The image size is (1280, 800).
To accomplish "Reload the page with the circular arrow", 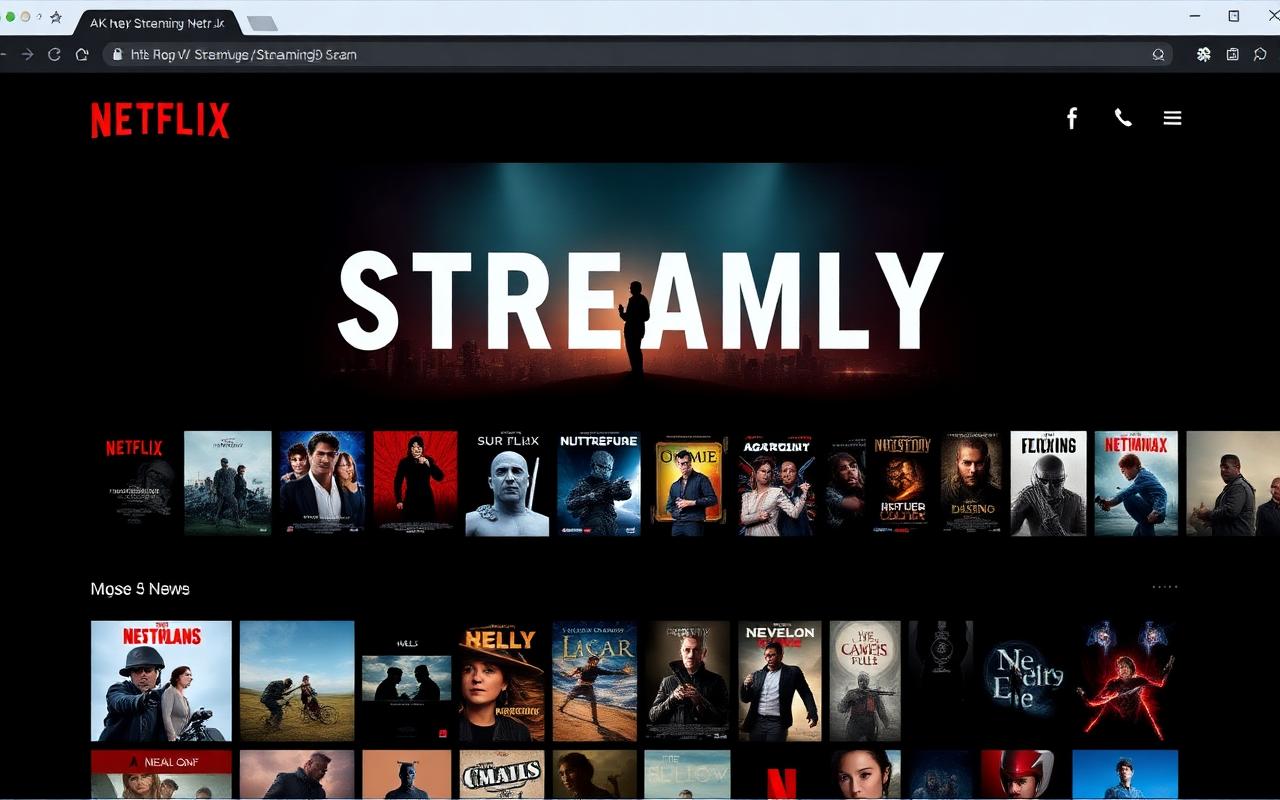I will point(55,55).
